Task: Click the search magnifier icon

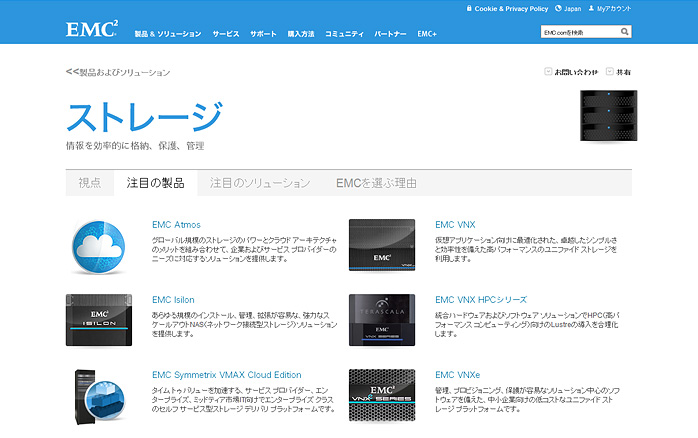Action: pyautogui.click(x=625, y=32)
